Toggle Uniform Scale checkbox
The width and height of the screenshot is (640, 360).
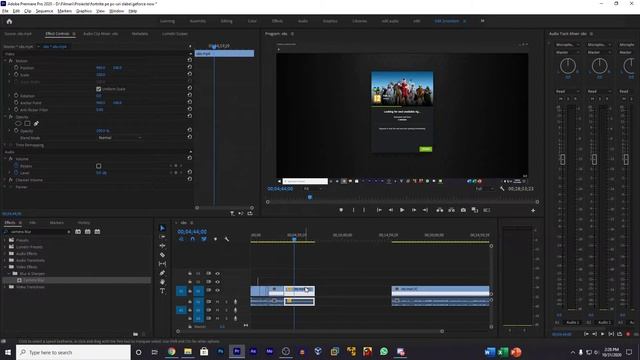(98, 89)
